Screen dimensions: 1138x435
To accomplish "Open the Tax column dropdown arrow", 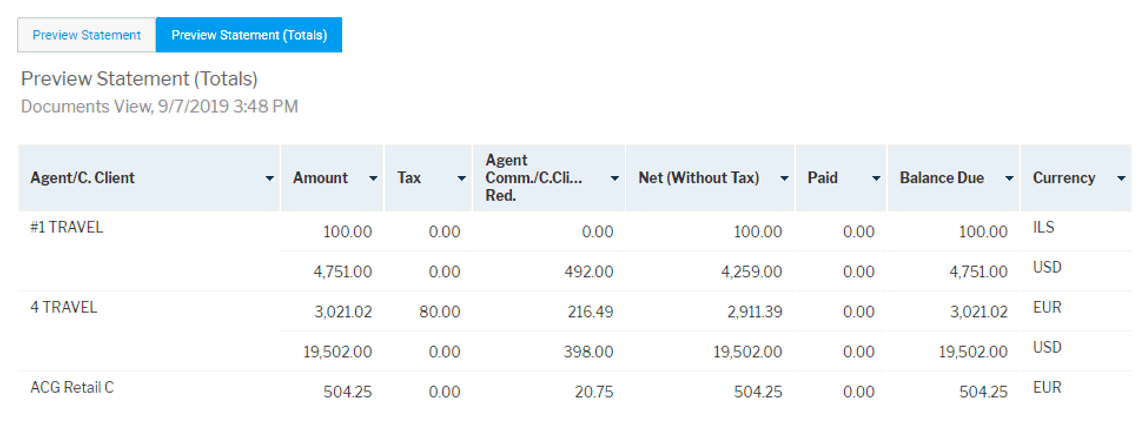I will [x=462, y=179].
